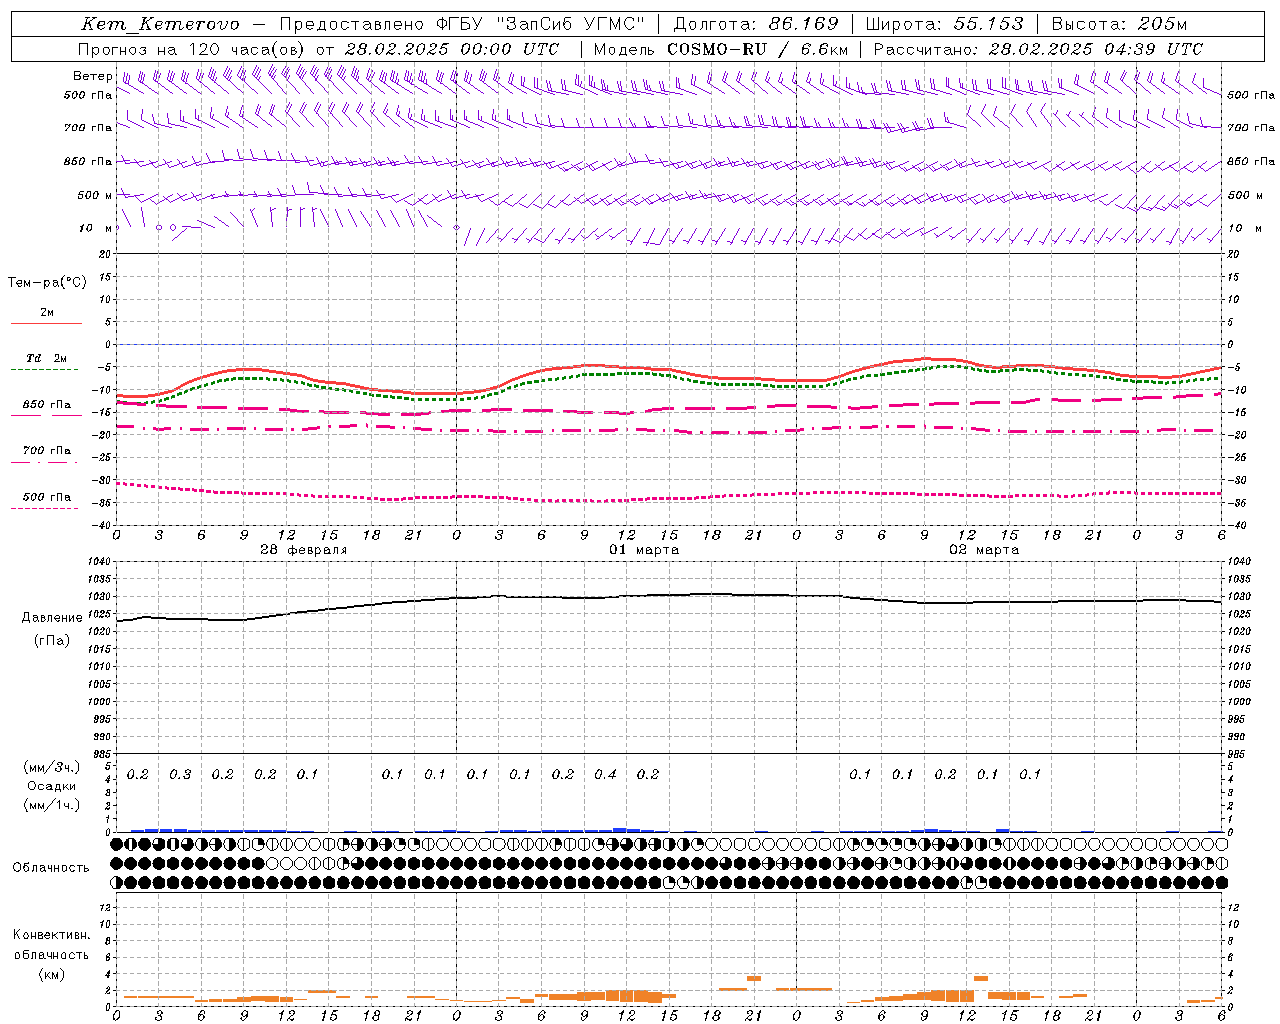Click the Ветер panel label
The image size is (1280, 1024).
(x=92, y=76)
